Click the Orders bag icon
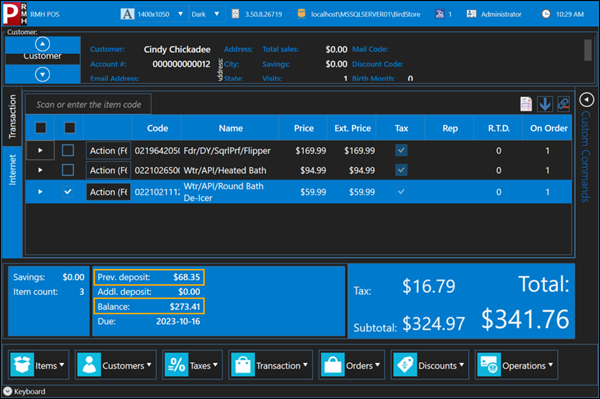This screenshot has height=399, width=600. (x=333, y=365)
